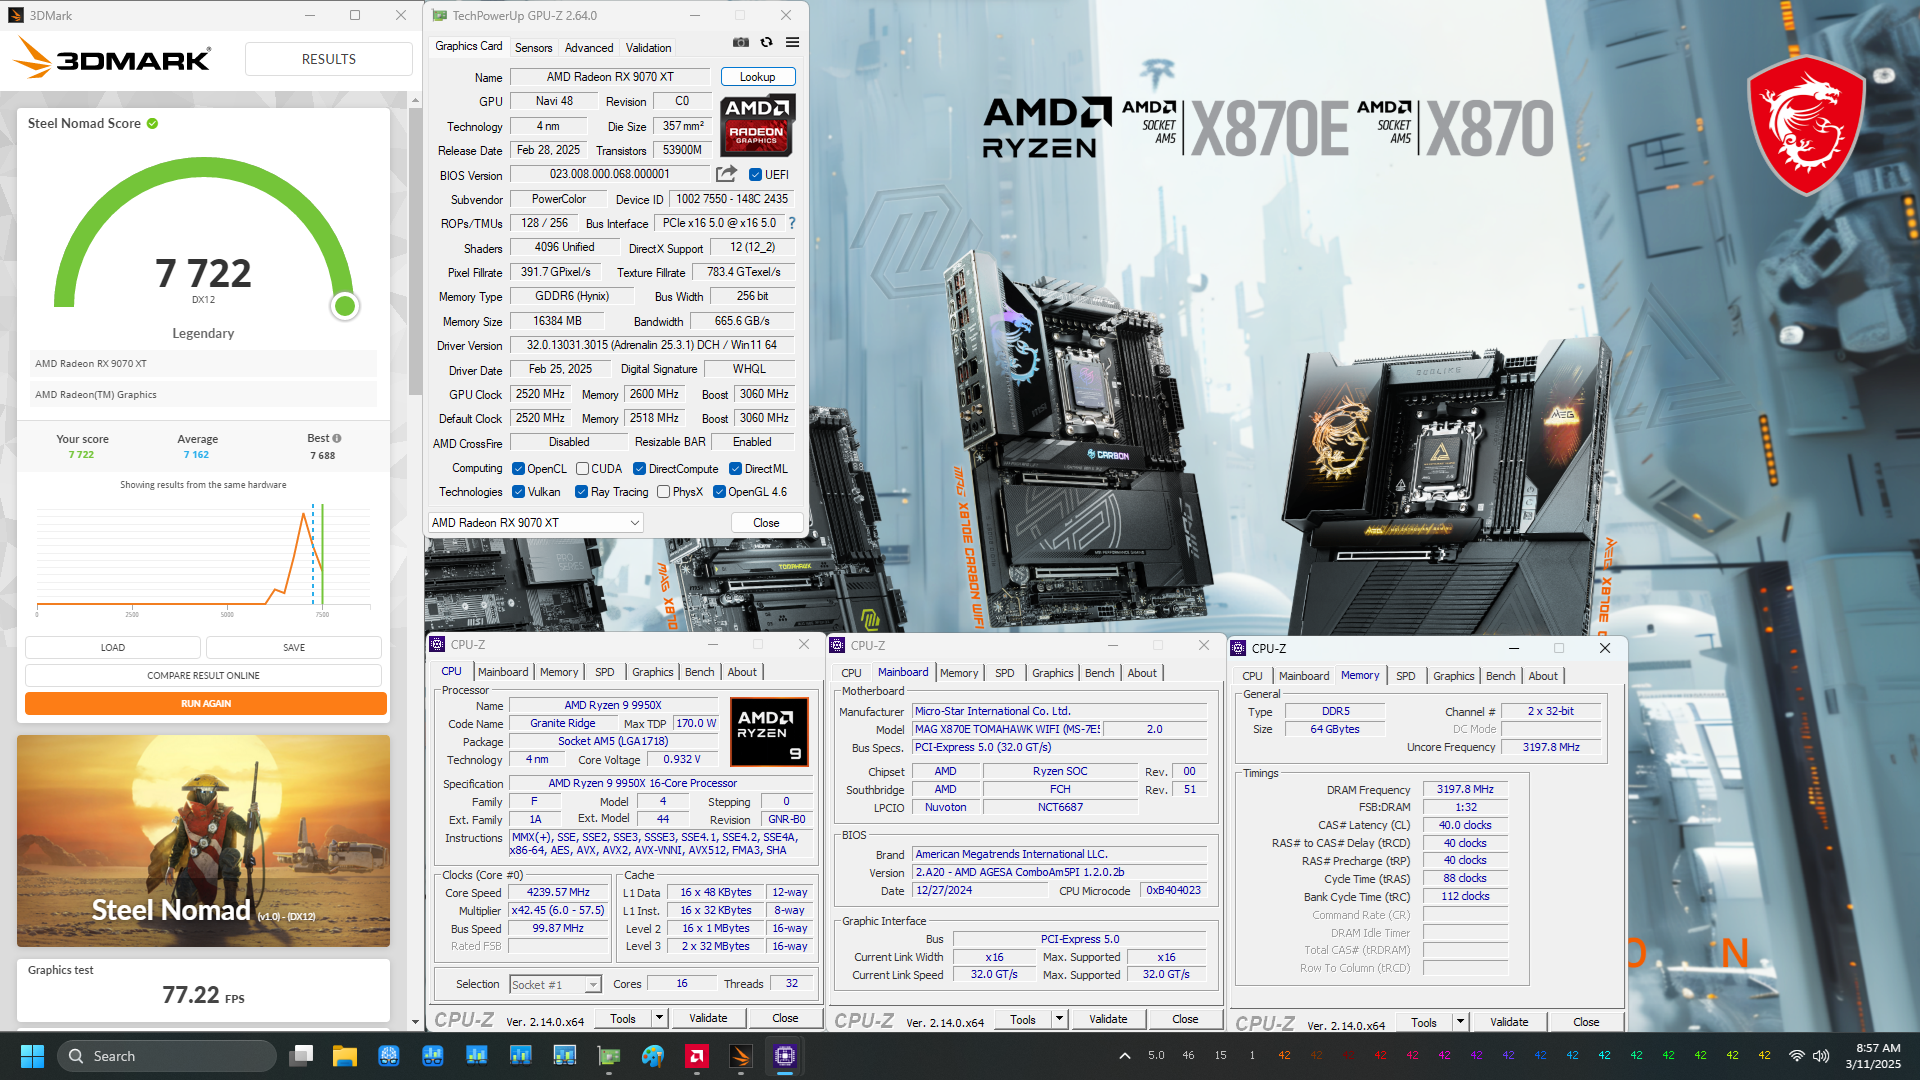The height and width of the screenshot is (1080, 1920).
Task: Click COMPARE RESULT ONLINE
Action: (x=203, y=676)
